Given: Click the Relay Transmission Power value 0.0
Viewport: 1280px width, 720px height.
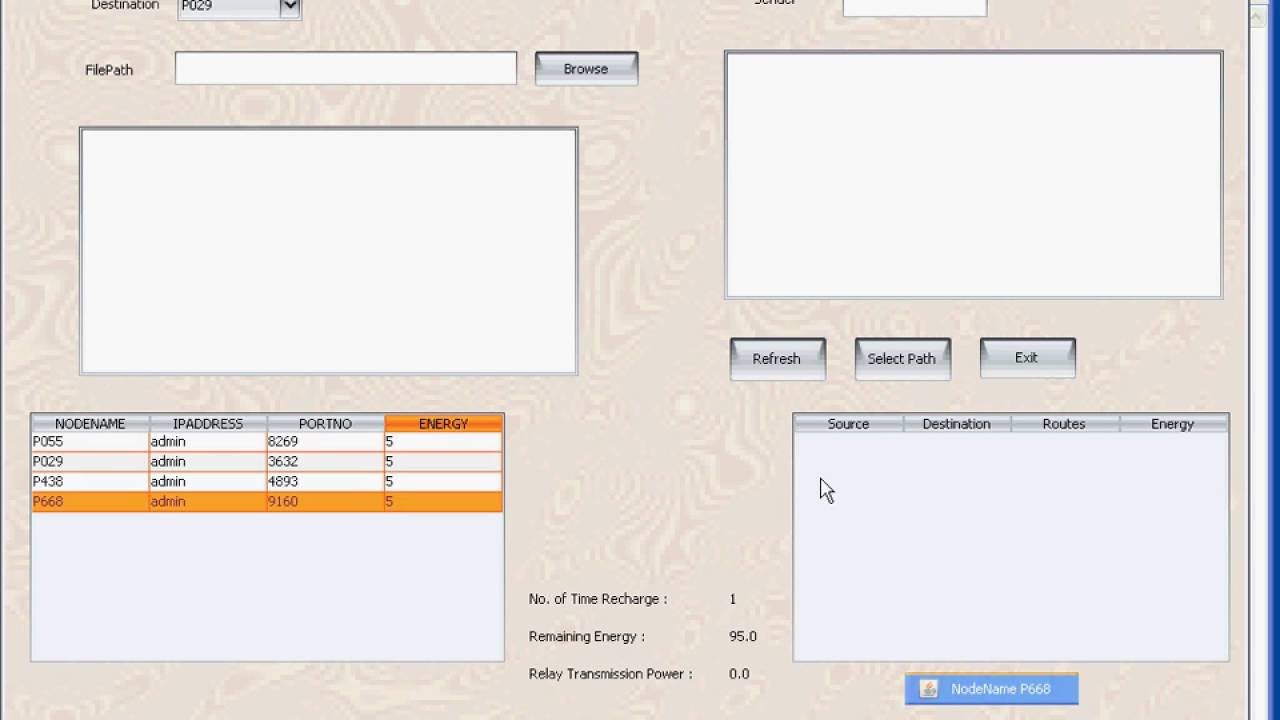Looking at the screenshot, I should 739,674.
